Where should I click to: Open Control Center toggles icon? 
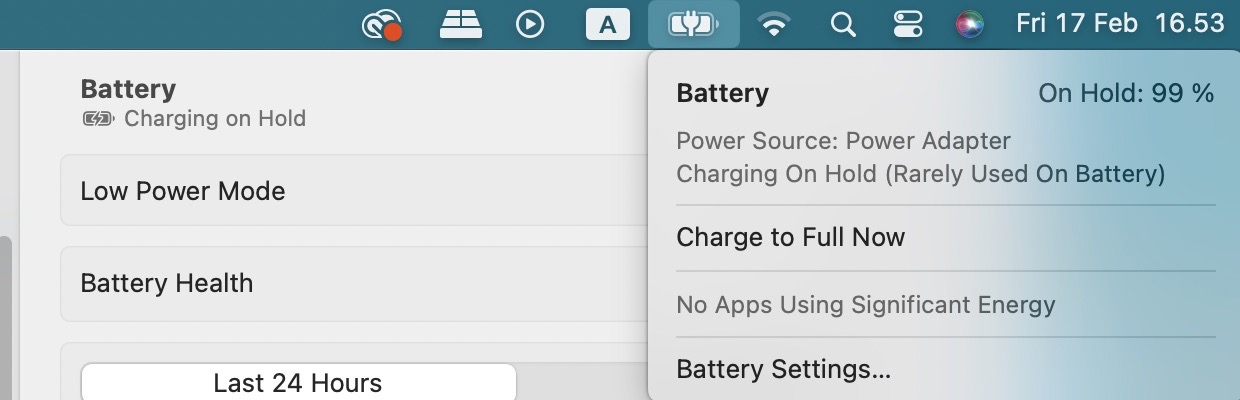pyautogui.click(x=908, y=23)
